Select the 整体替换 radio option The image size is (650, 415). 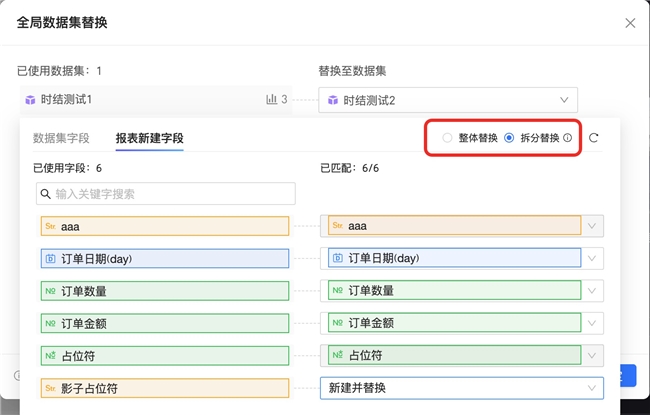[447, 138]
